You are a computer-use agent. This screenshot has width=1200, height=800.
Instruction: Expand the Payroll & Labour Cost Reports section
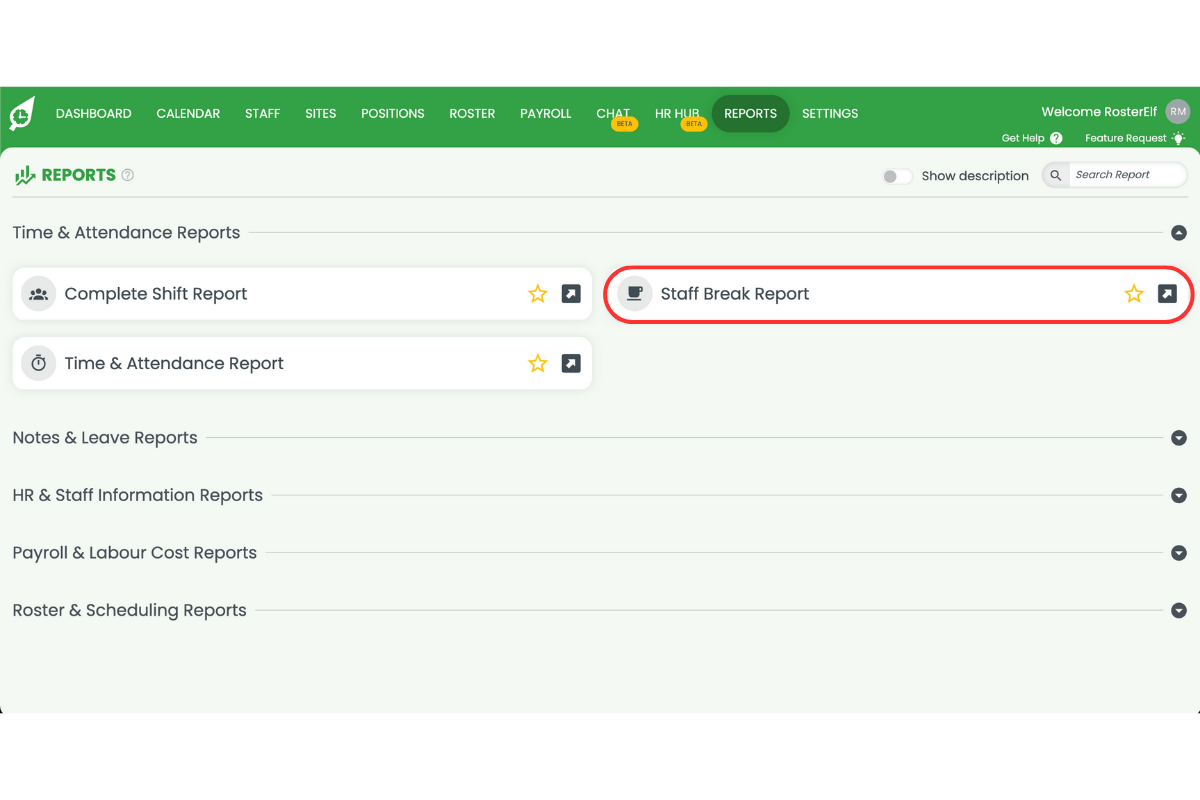coord(1179,552)
